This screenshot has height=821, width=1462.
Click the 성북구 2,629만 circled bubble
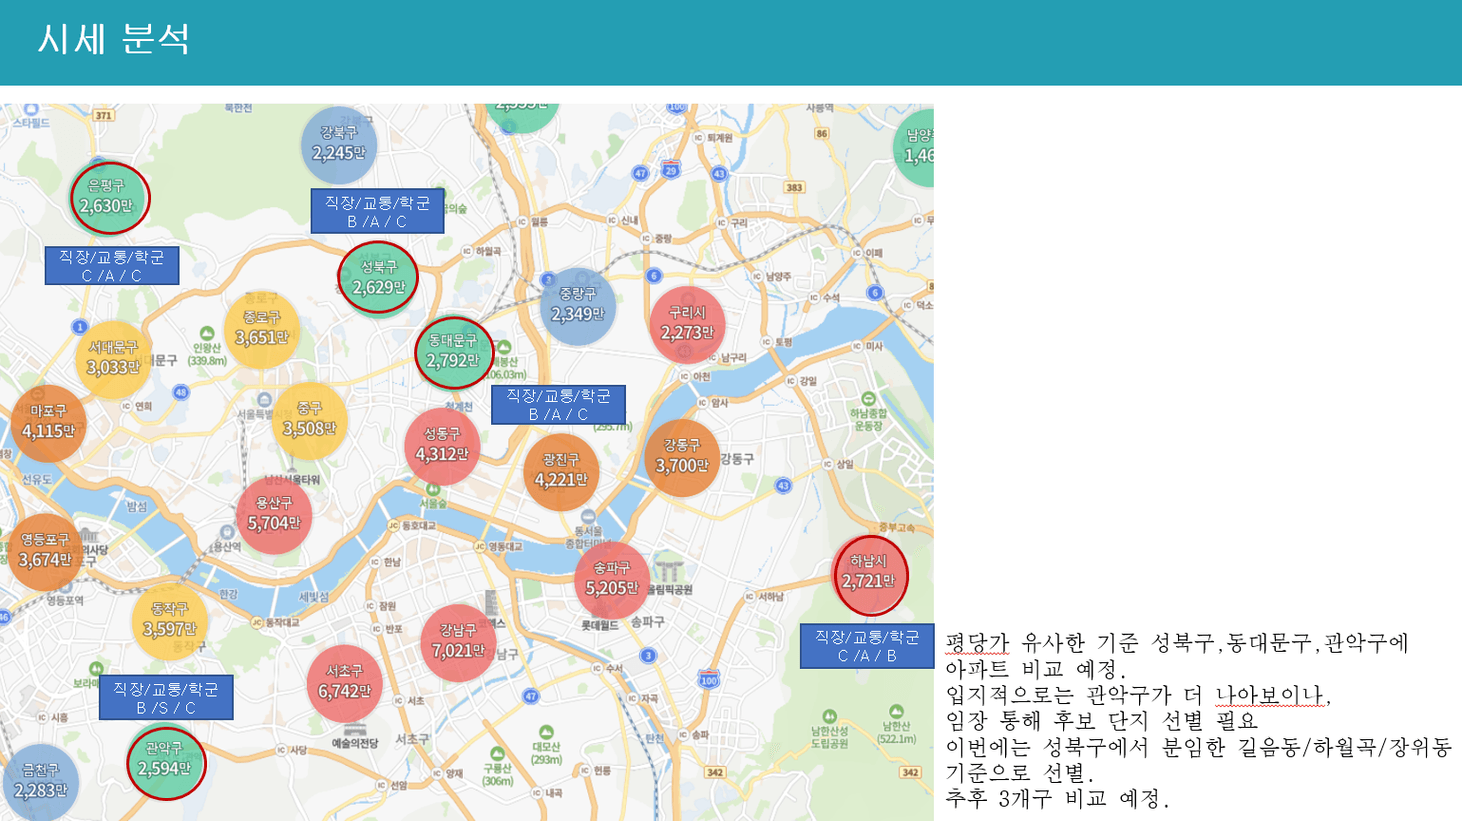[378, 278]
